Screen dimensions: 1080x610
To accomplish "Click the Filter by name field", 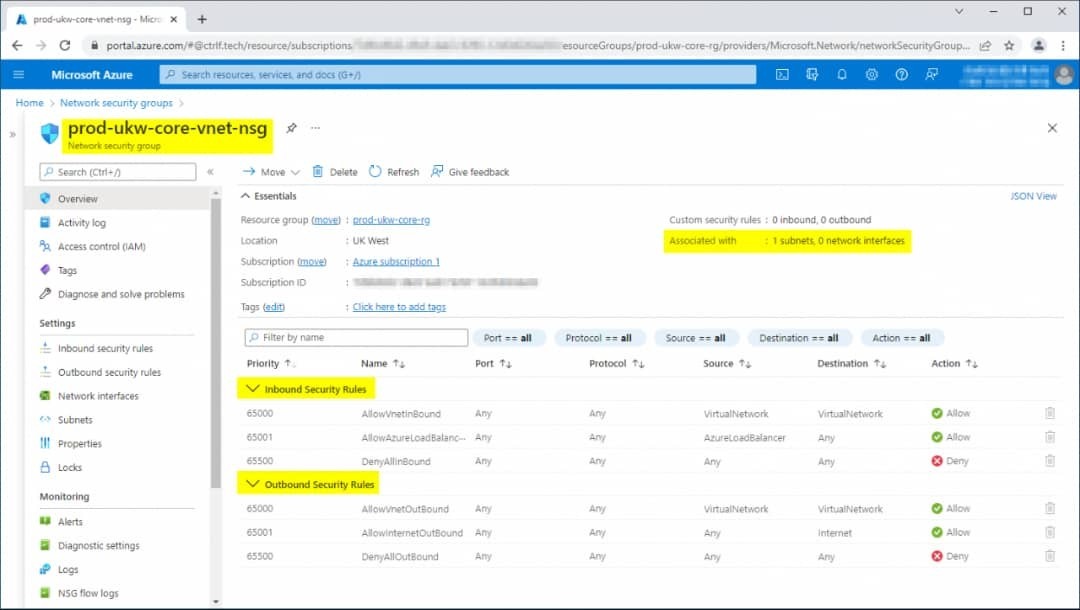I will point(356,337).
